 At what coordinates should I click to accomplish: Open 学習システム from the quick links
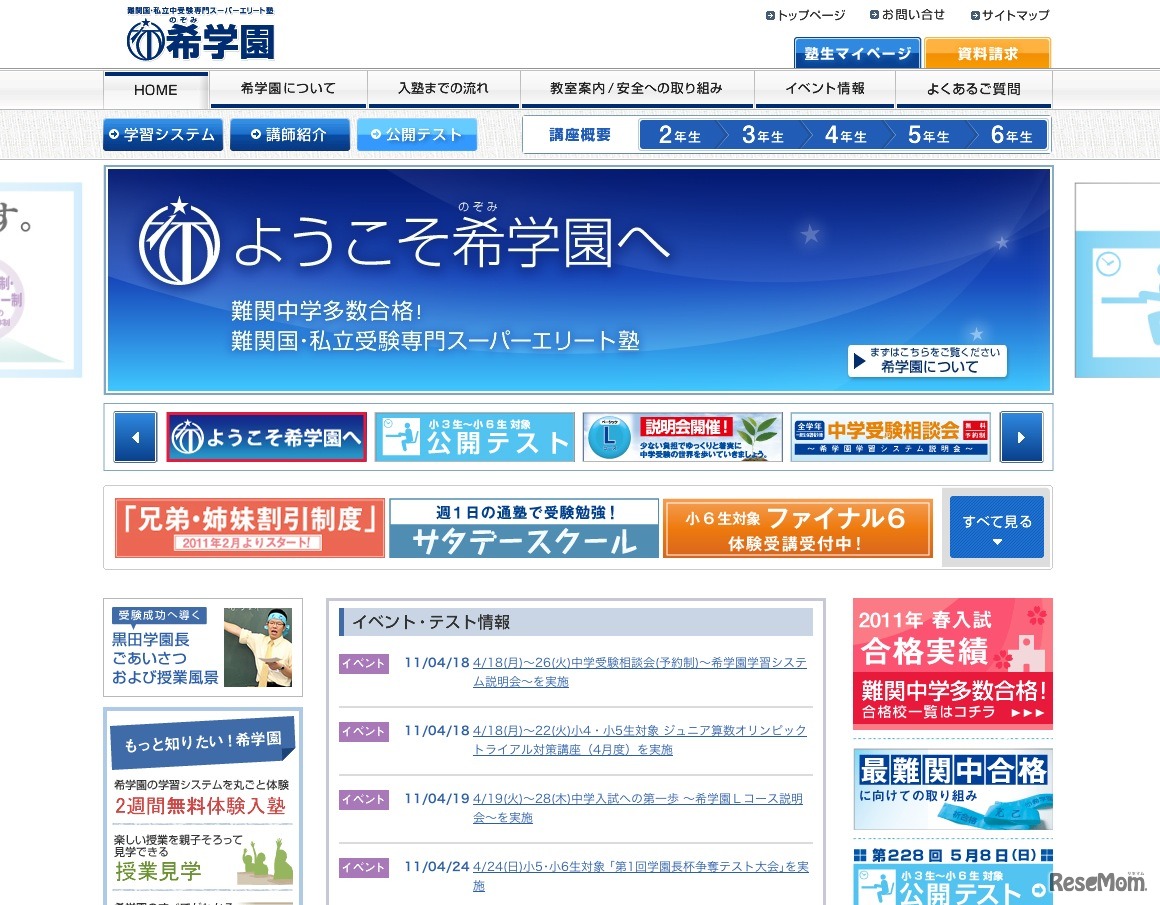click(x=162, y=134)
